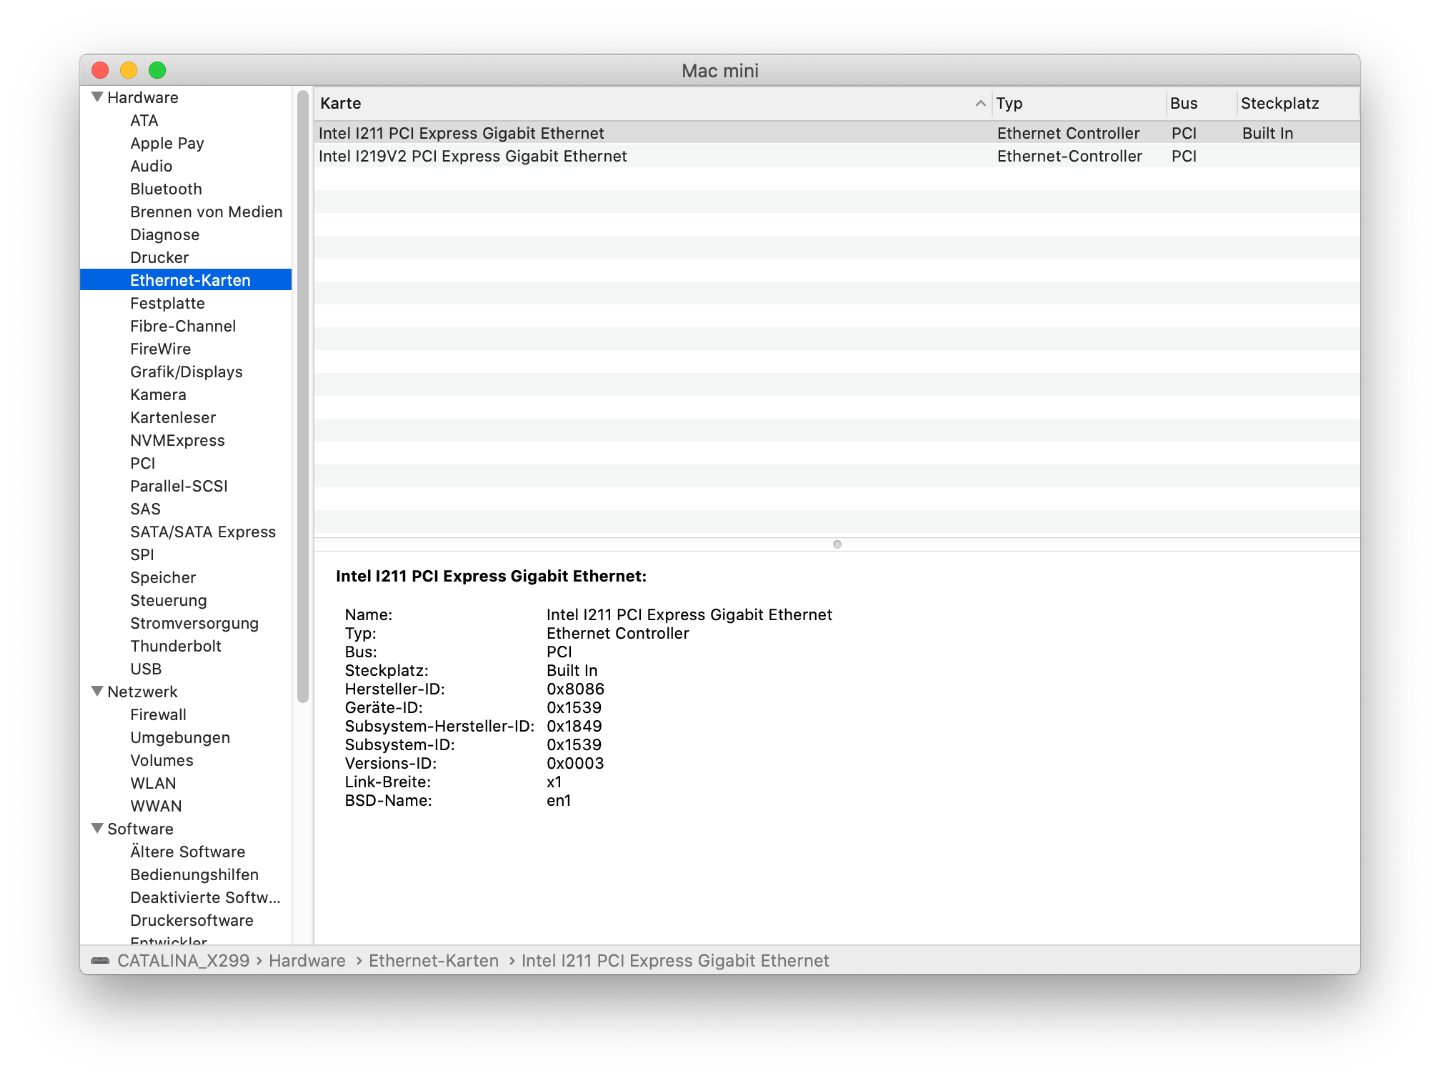Click Versions-ID value 0x0003
The image size is (1440, 1080).
575,763
